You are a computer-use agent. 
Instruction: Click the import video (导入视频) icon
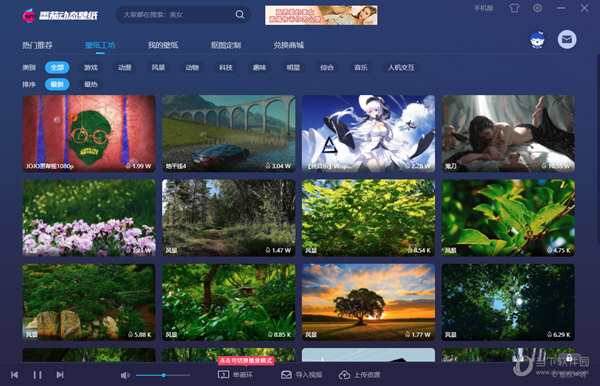coord(286,375)
